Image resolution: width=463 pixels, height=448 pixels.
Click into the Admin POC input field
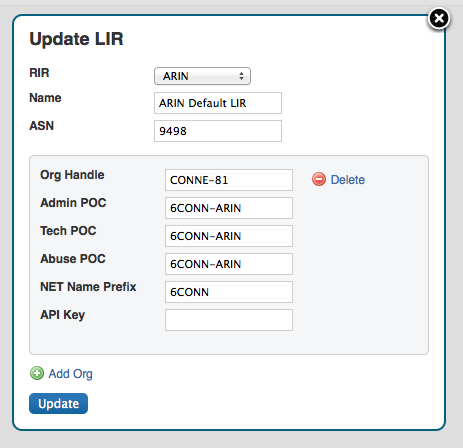[x=229, y=208]
